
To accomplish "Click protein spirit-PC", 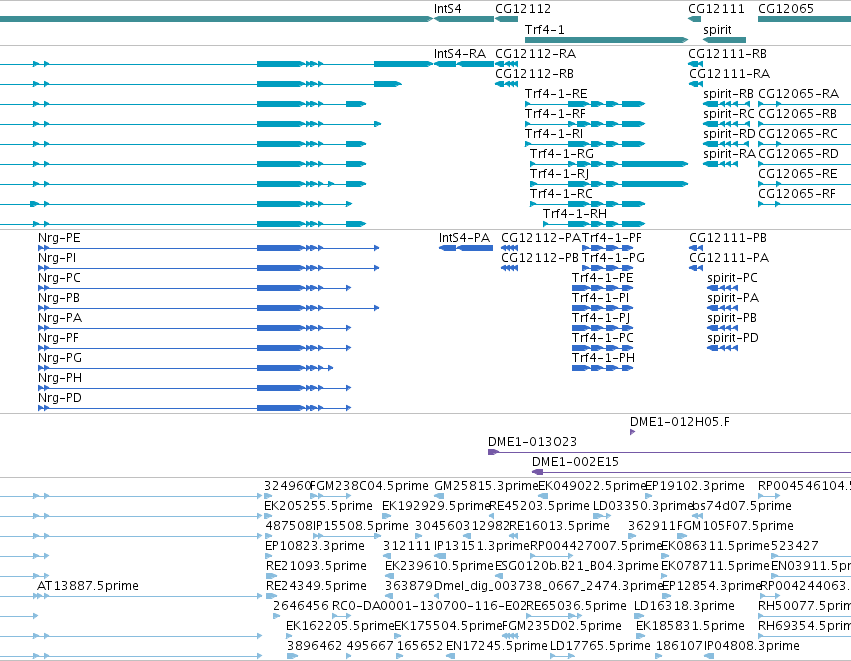I will tap(732, 278).
